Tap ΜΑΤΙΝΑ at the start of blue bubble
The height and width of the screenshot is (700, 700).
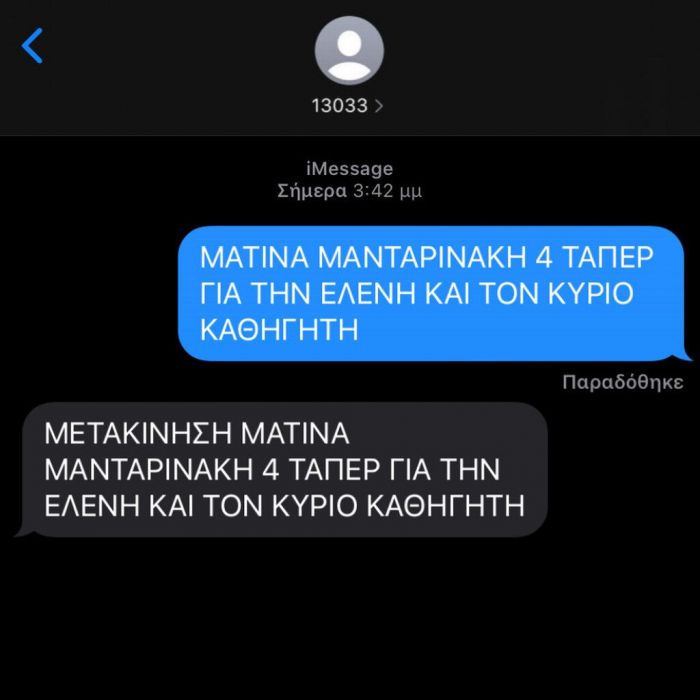click(254, 257)
